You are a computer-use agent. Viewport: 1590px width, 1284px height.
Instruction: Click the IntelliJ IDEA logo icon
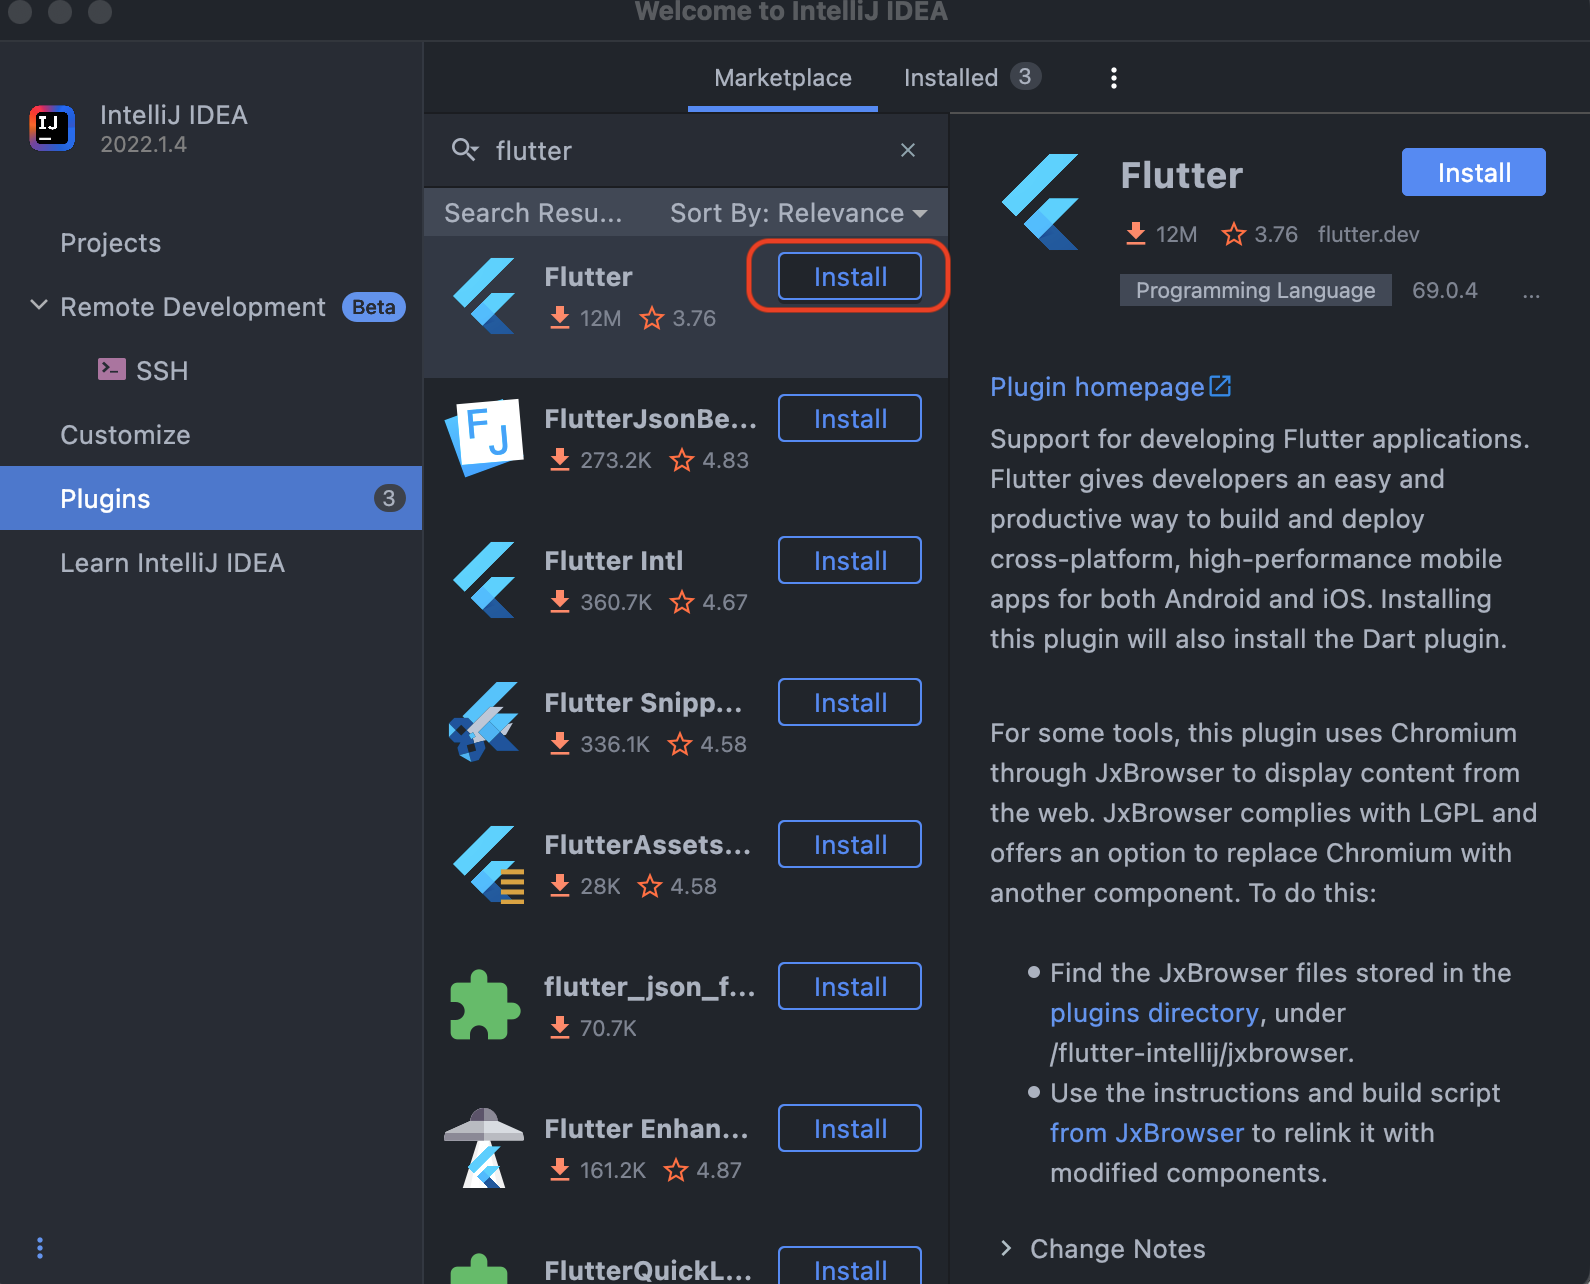[x=52, y=128]
